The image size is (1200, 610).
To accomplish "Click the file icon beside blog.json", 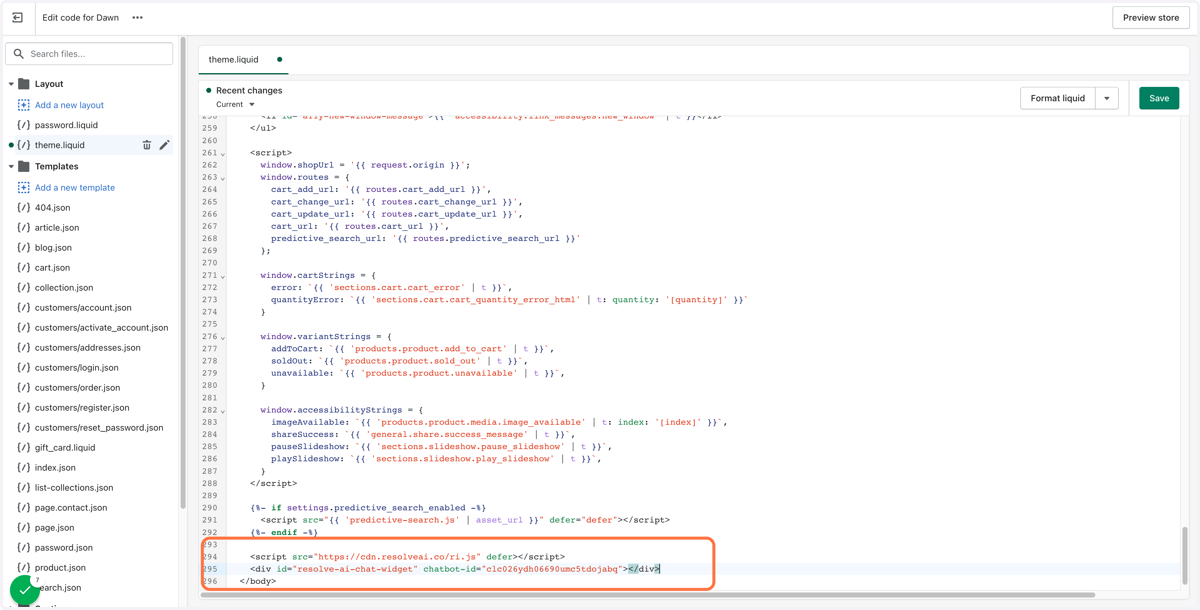I will tap(24, 247).
